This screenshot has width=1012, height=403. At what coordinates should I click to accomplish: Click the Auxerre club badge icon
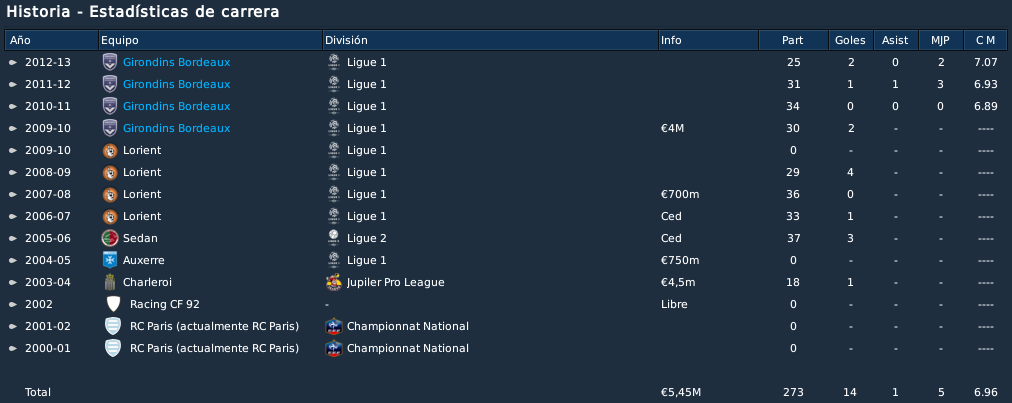110,260
